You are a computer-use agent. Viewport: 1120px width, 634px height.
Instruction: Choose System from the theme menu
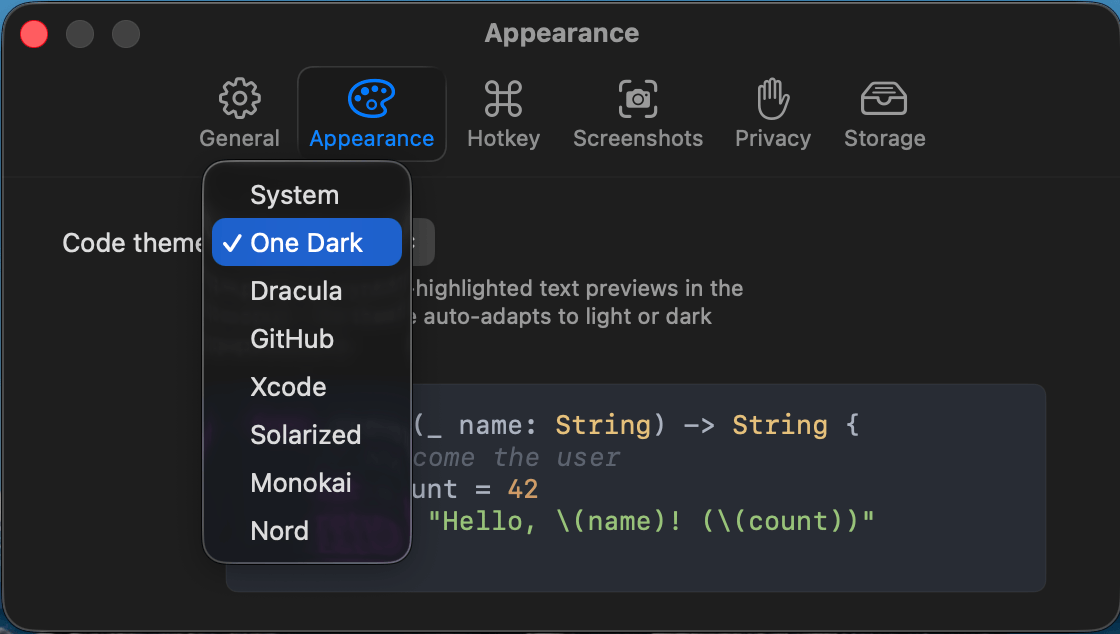(x=307, y=195)
